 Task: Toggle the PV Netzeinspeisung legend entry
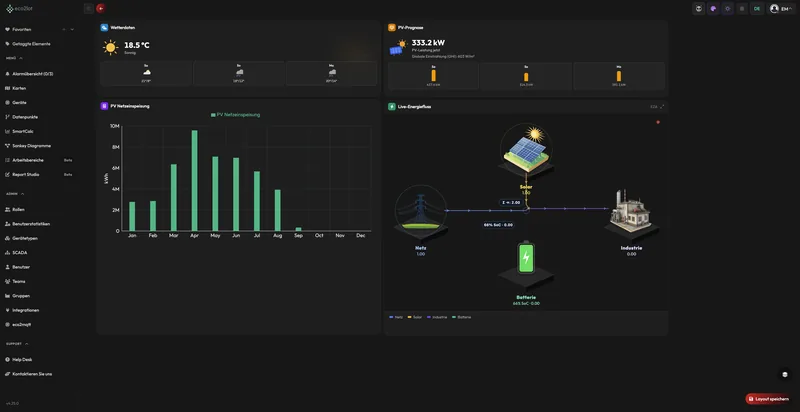[235, 115]
